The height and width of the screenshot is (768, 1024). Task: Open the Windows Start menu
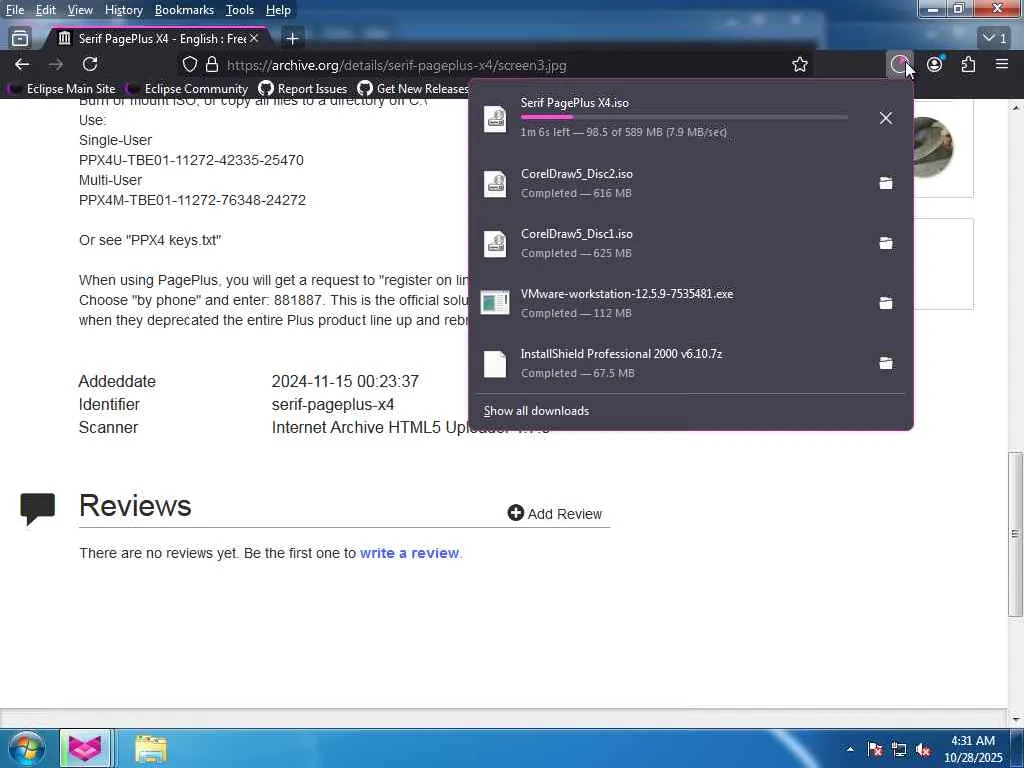(26, 748)
